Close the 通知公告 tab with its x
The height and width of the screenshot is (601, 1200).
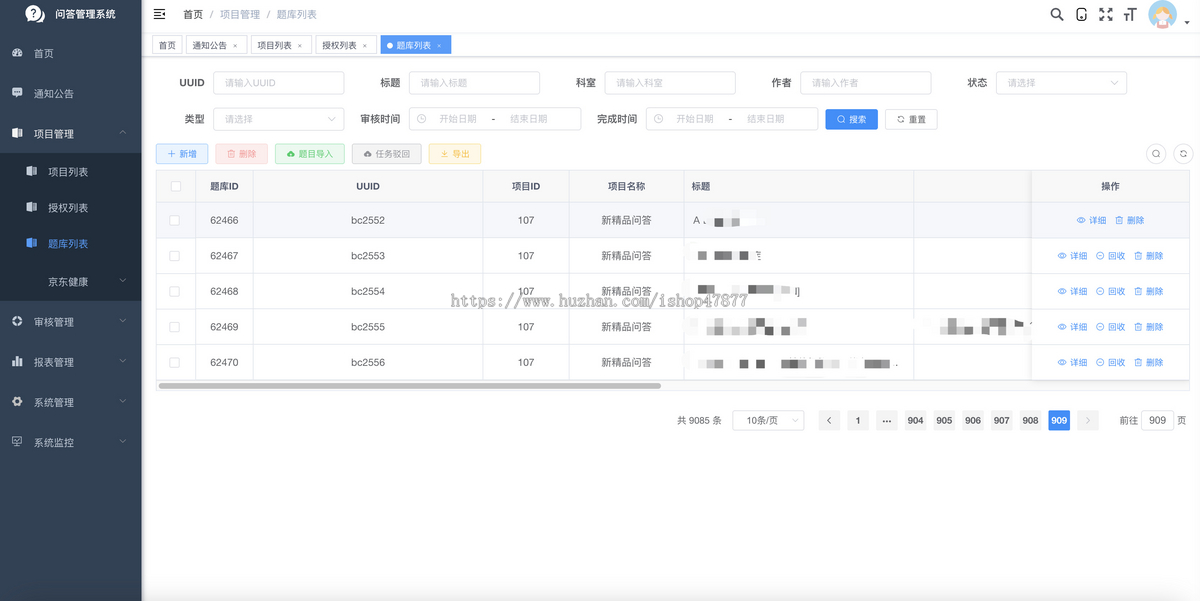click(x=235, y=46)
